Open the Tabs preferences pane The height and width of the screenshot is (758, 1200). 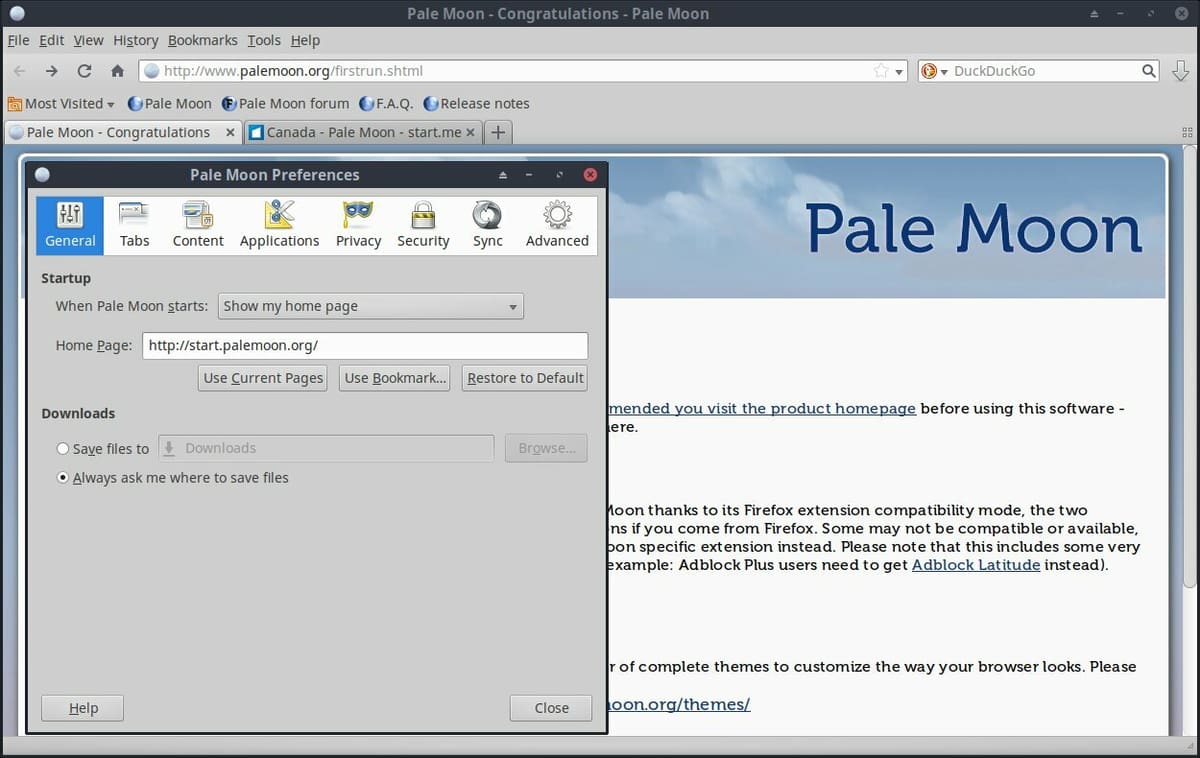click(x=134, y=223)
